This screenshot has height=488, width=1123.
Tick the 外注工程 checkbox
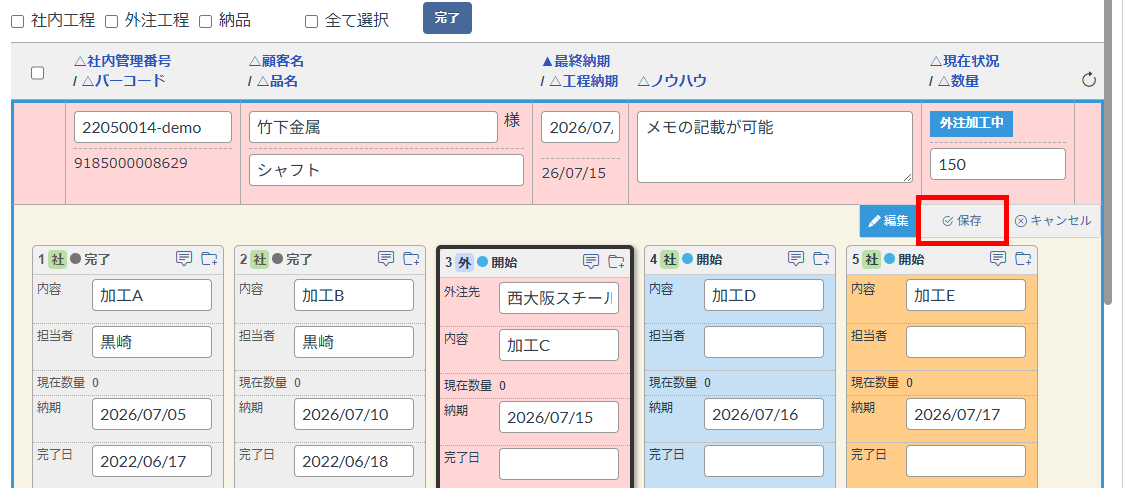(x=112, y=21)
